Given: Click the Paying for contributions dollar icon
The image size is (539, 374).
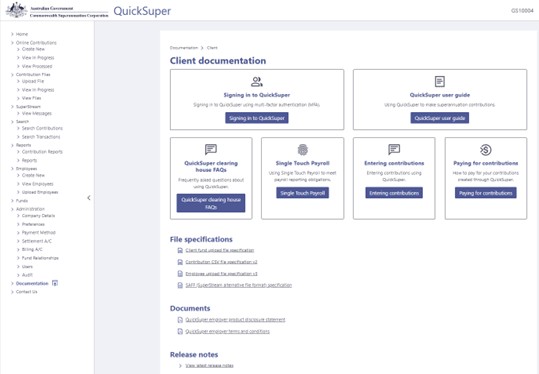Looking at the screenshot, I should click(485, 150).
